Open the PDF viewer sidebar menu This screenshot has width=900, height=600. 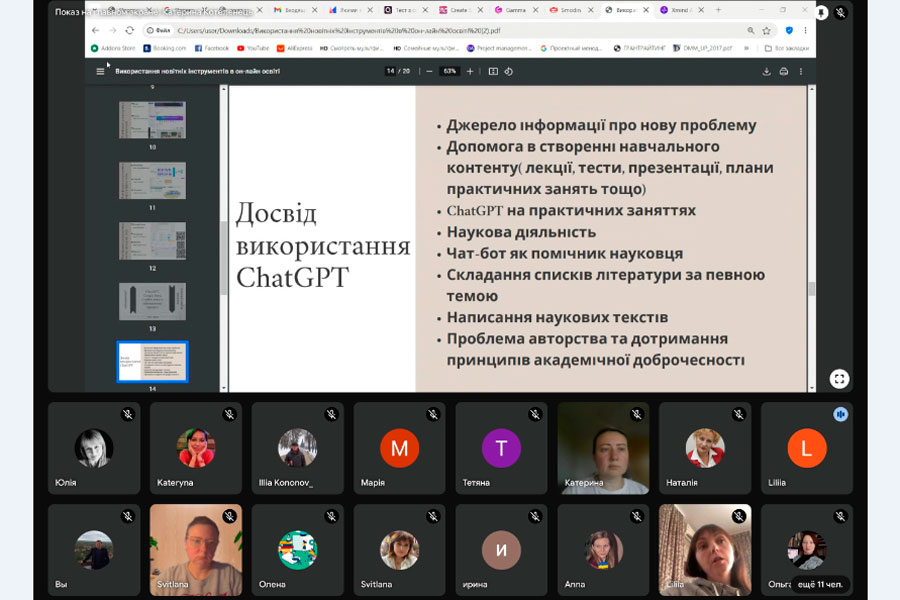(x=100, y=71)
